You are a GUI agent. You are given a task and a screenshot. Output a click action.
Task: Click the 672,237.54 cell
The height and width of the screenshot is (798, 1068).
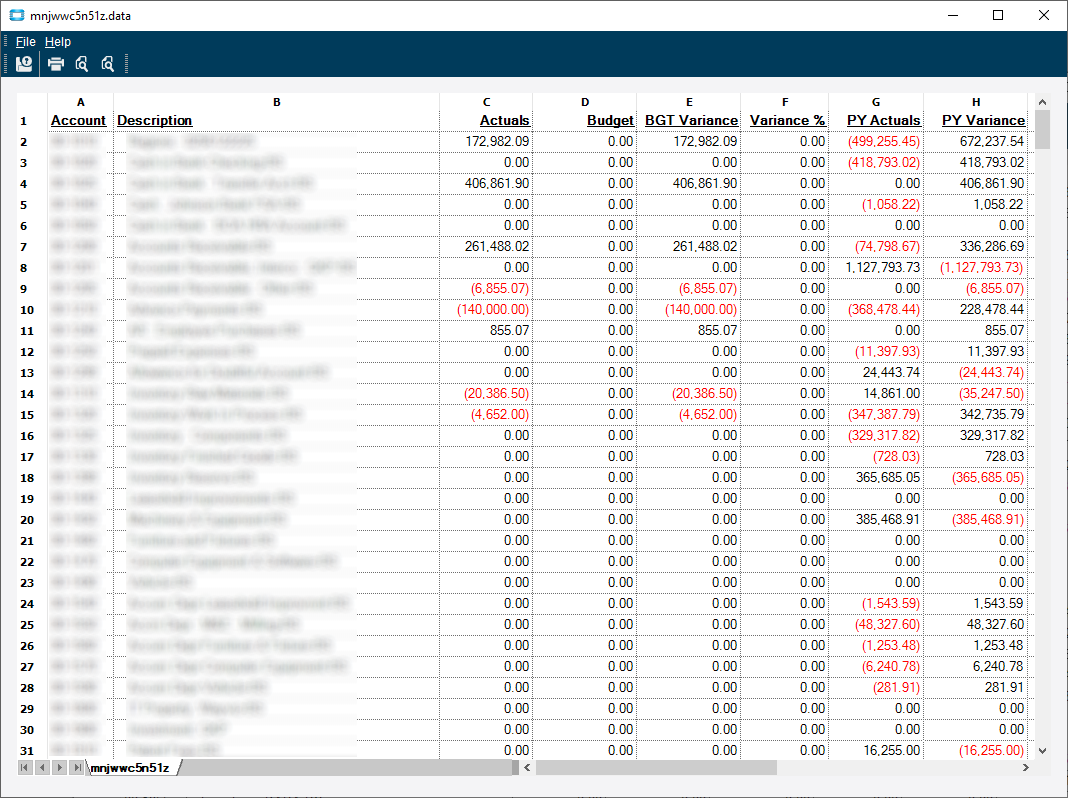pyautogui.click(x=975, y=142)
